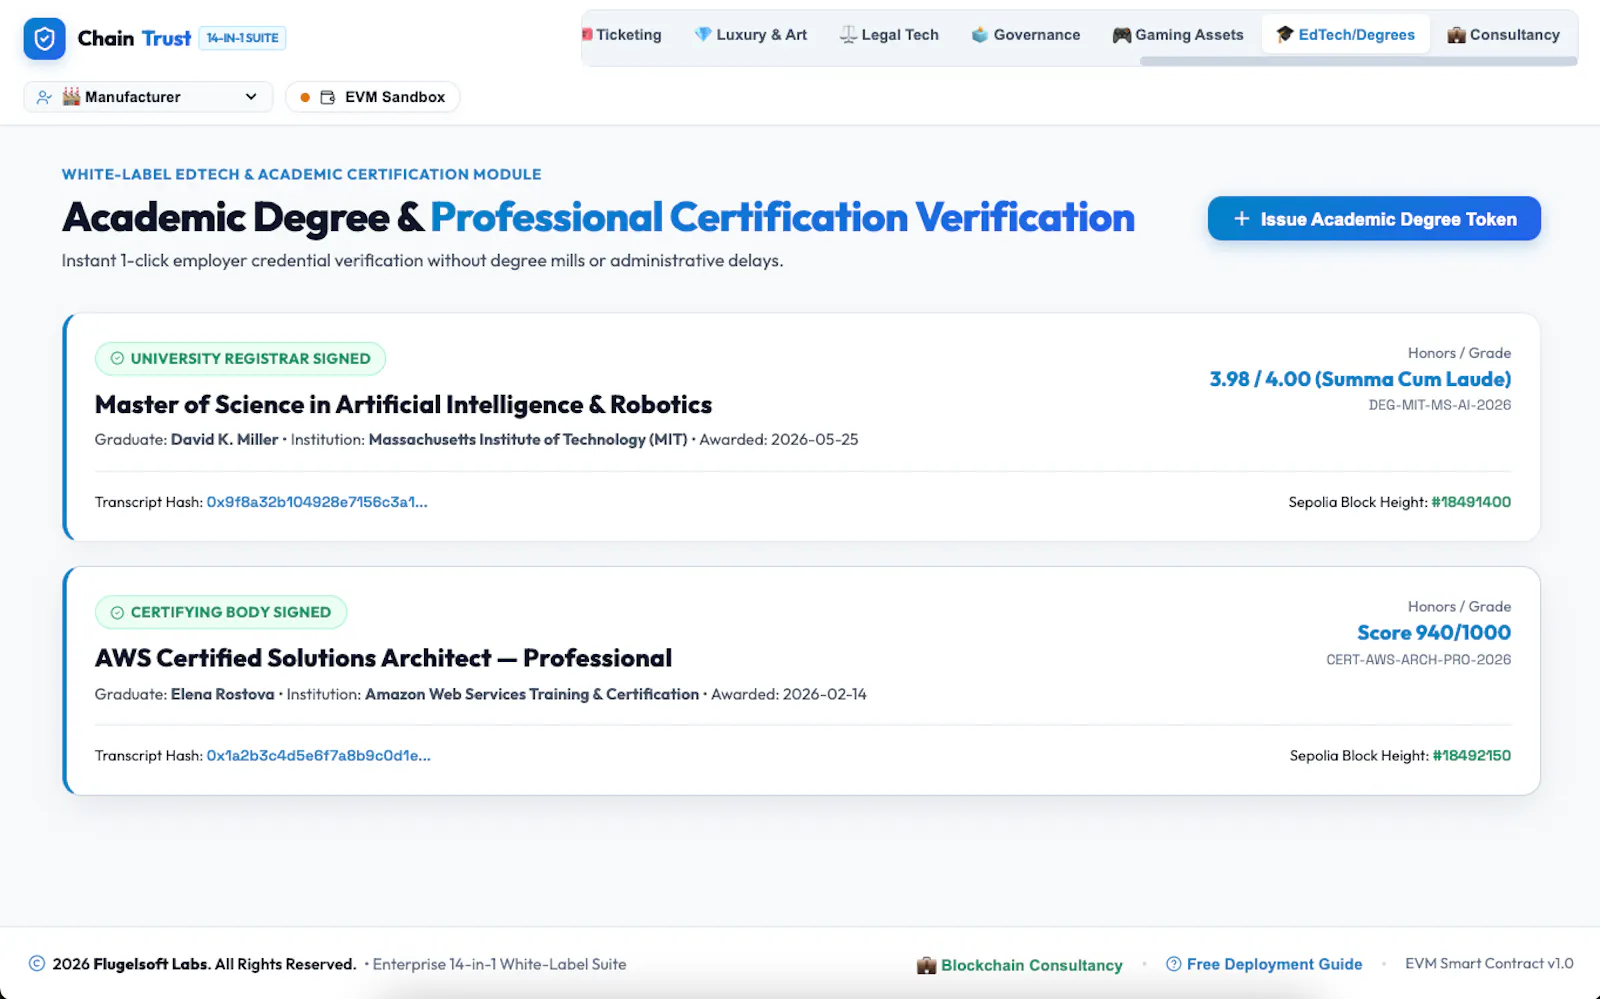Click the copyright icon in the footer
Screen dimensions: 1600x999
click(37, 963)
